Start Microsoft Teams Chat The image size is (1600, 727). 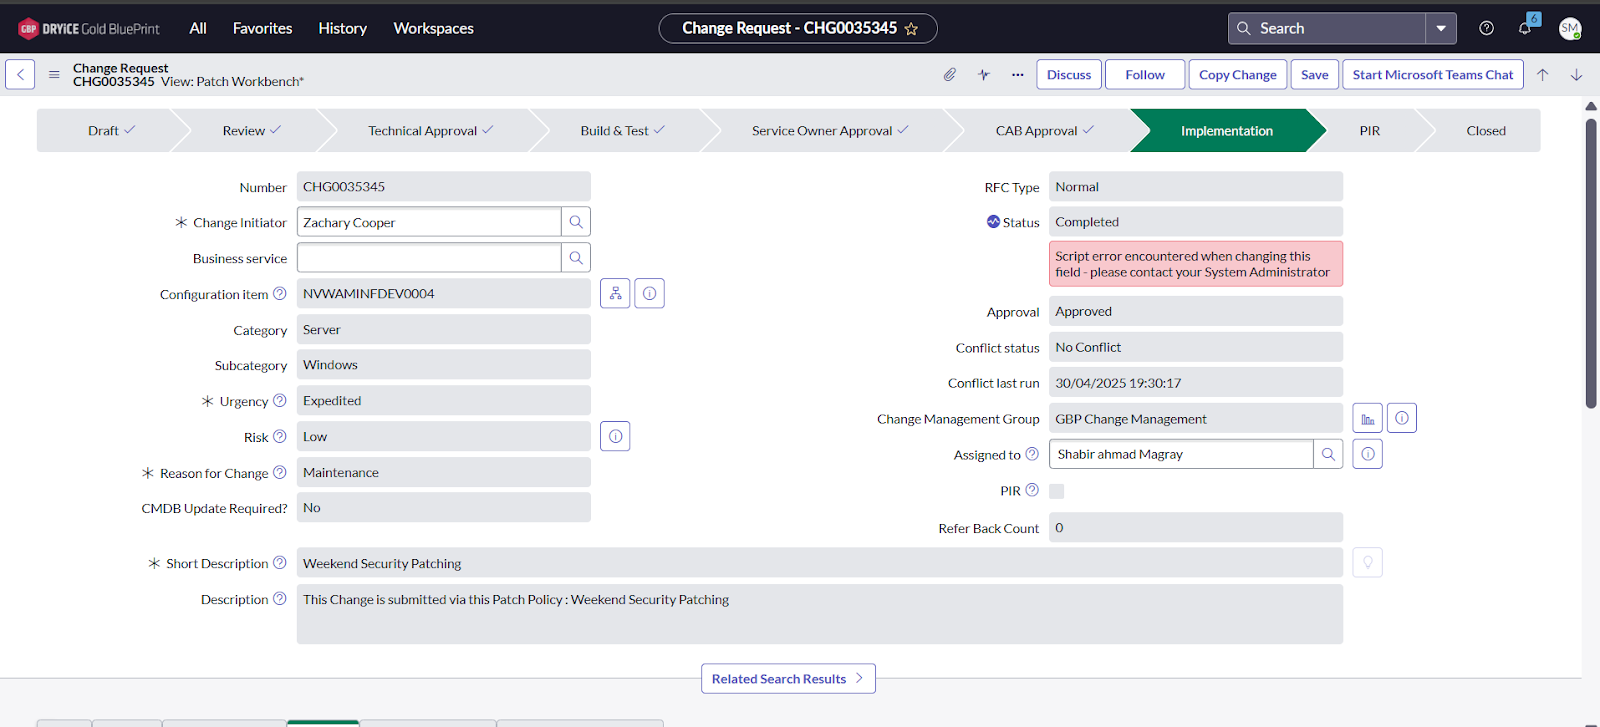1433,74
